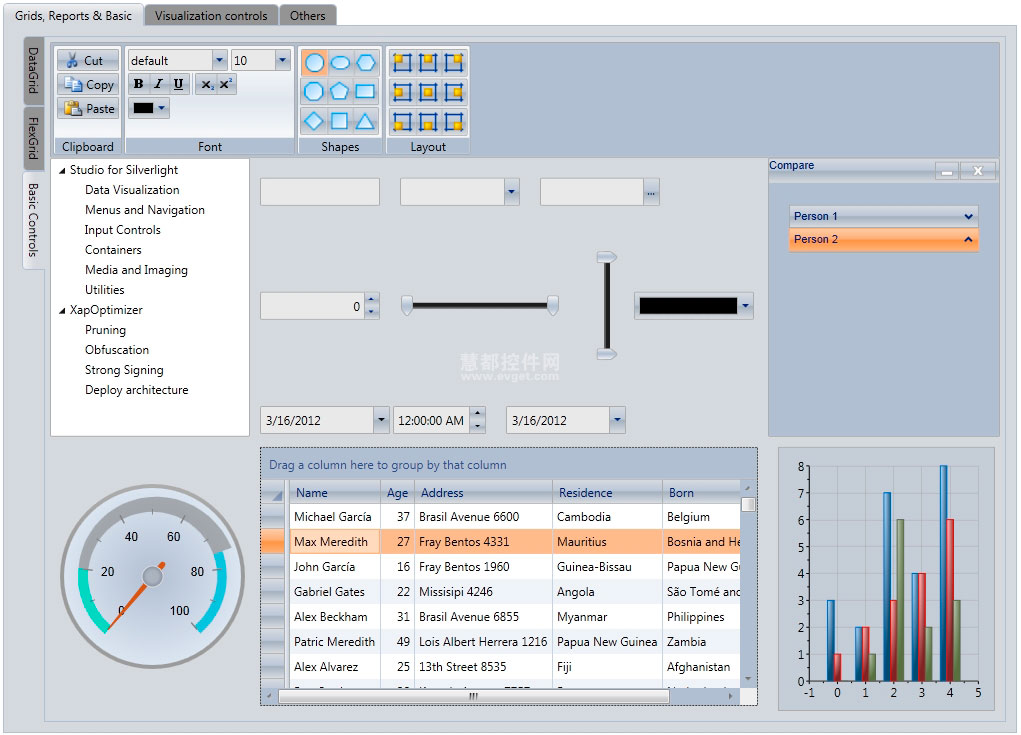Toggle underline formatting
Screen dimensions: 1021x735
pyautogui.click(x=178, y=84)
